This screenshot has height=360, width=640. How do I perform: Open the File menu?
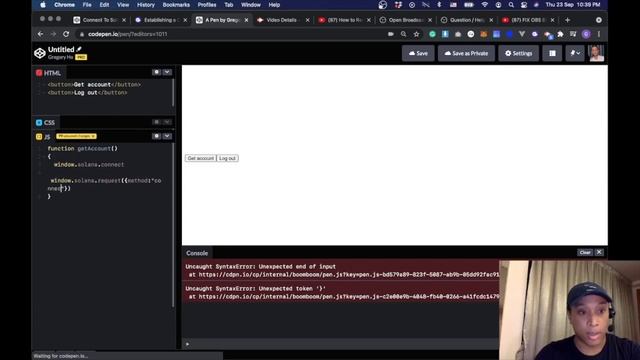coord(87,5)
